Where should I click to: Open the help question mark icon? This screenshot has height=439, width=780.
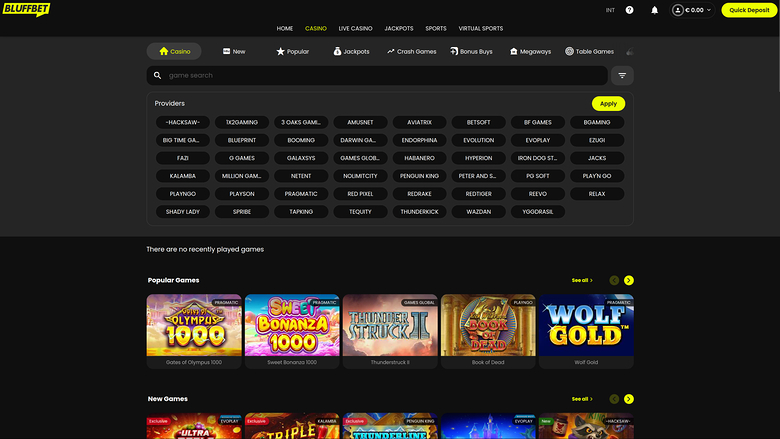(x=629, y=10)
